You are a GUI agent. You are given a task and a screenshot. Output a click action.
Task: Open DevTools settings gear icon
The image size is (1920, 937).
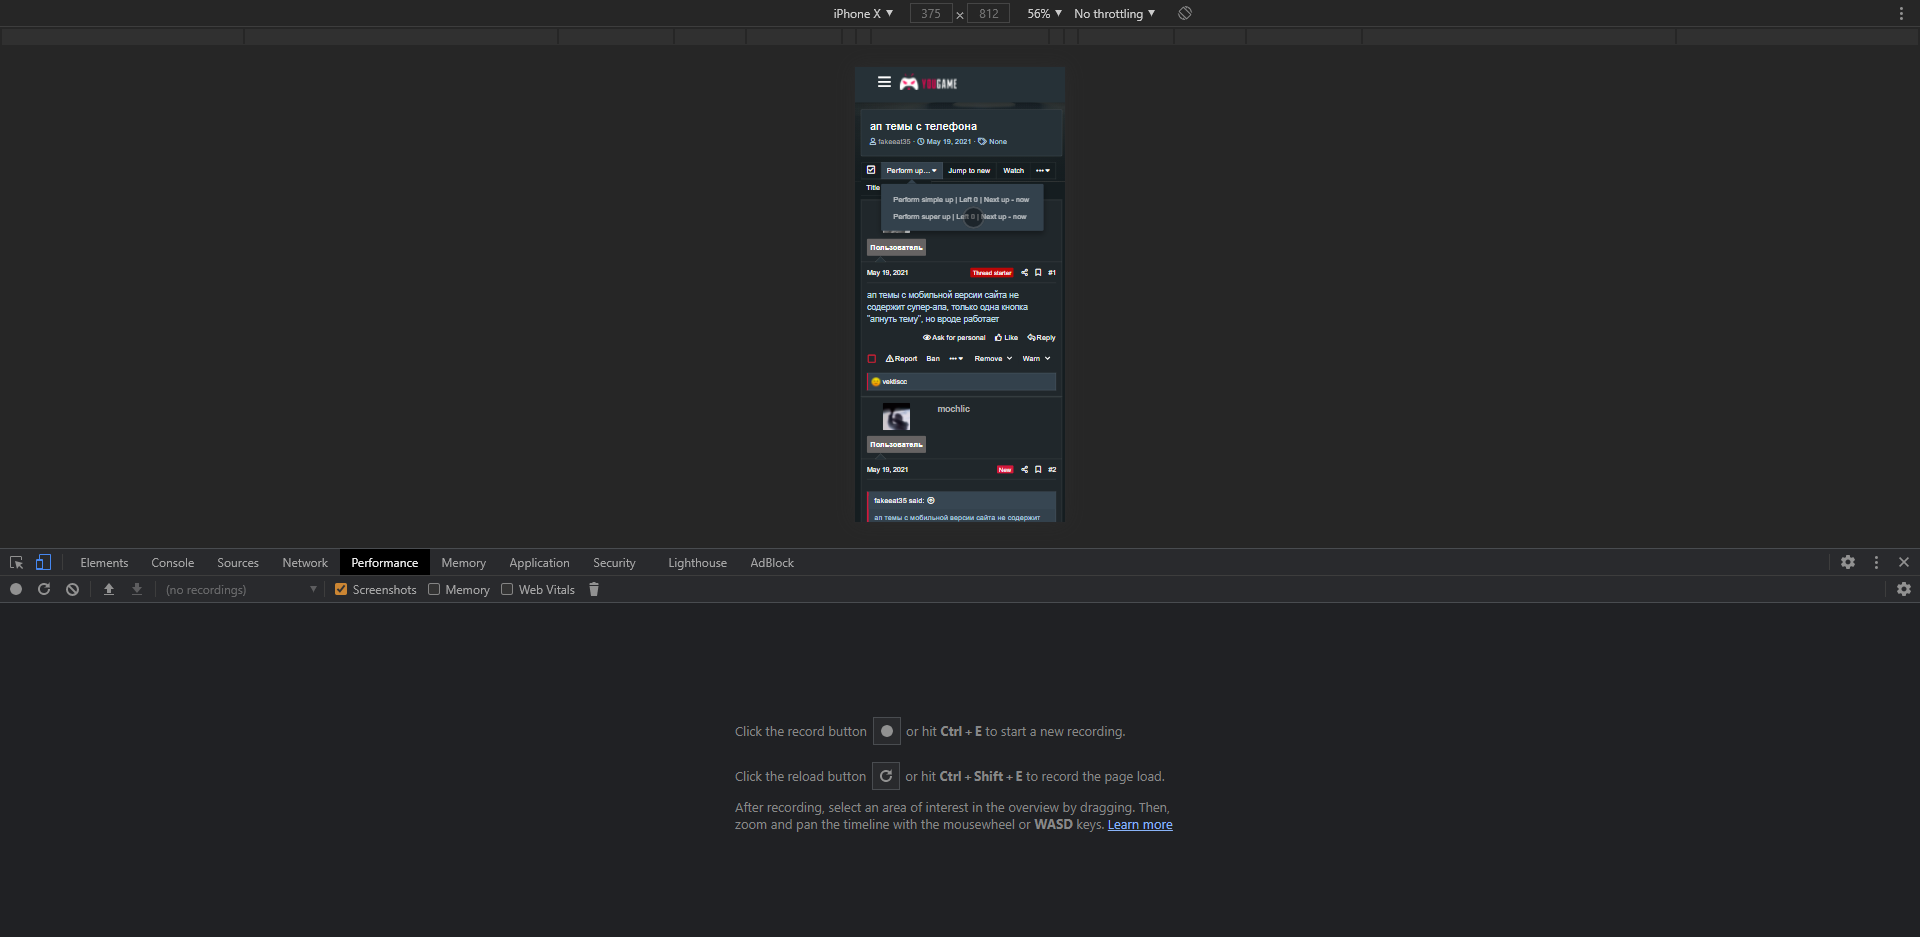point(1848,563)
